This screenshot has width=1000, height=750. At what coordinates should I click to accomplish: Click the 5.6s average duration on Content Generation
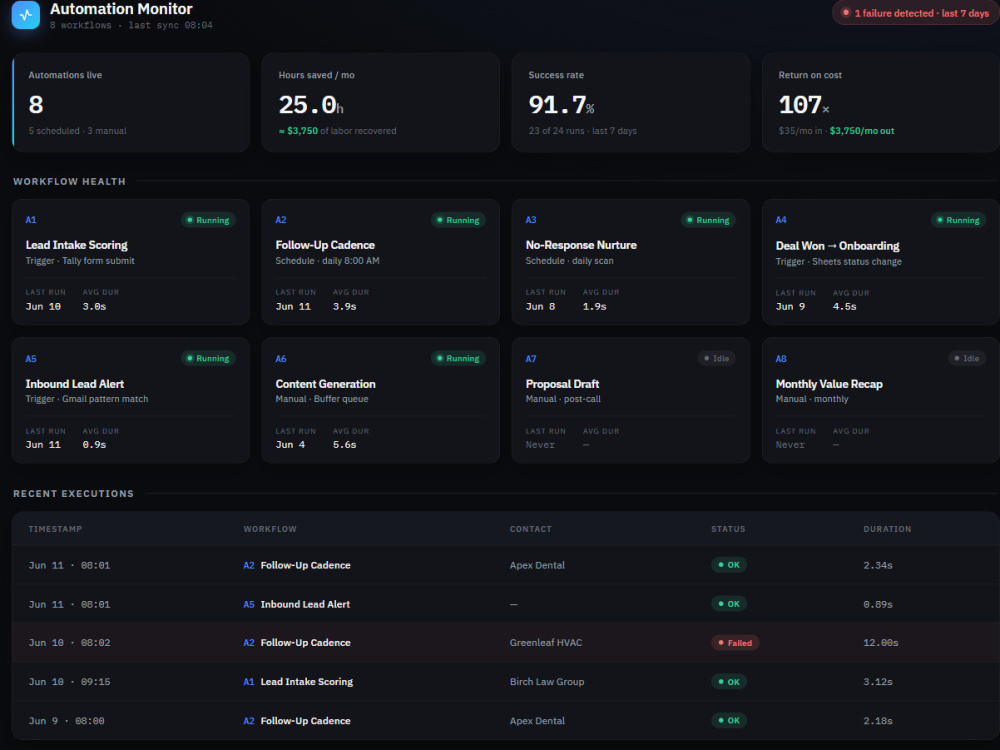coord(344,445)
